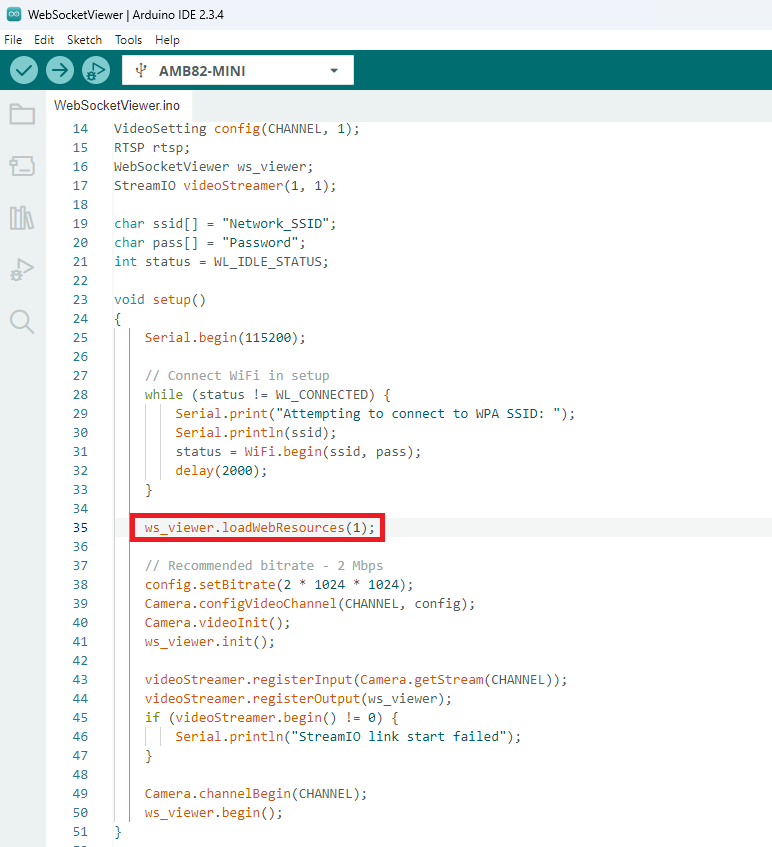Viewport: 772px width, 847px height.
Task: Click line 35 loadWebResources code
Action: point(259,527)
